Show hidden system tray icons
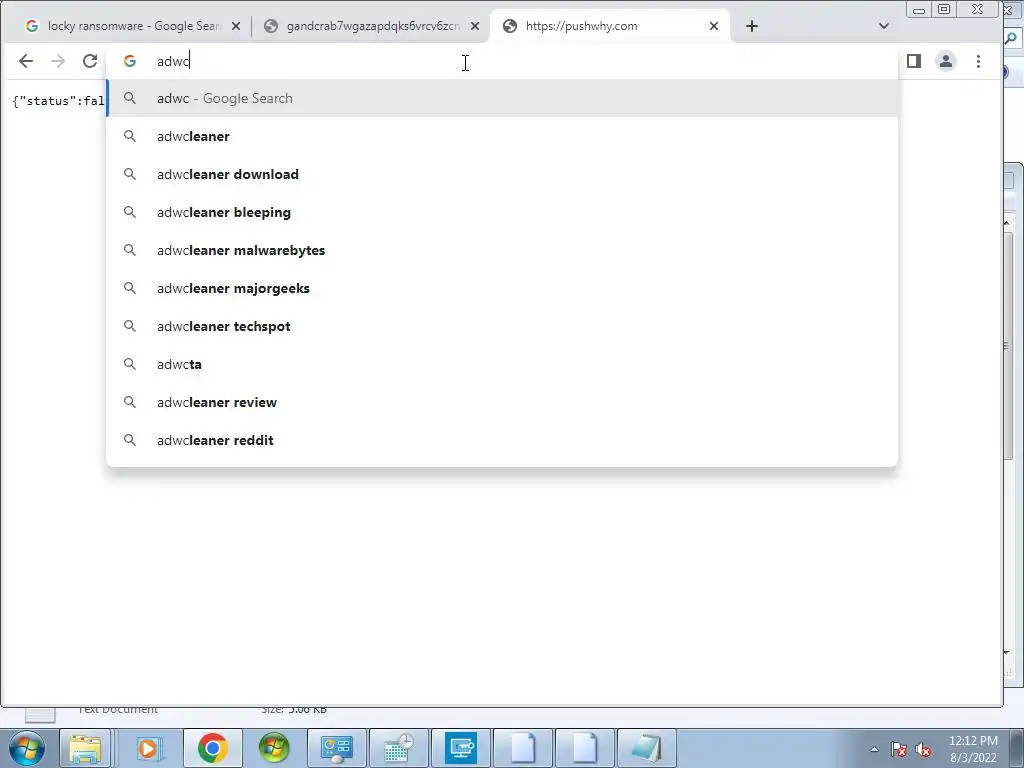This screenshot has width=1024, height=768. pos(874,749)
